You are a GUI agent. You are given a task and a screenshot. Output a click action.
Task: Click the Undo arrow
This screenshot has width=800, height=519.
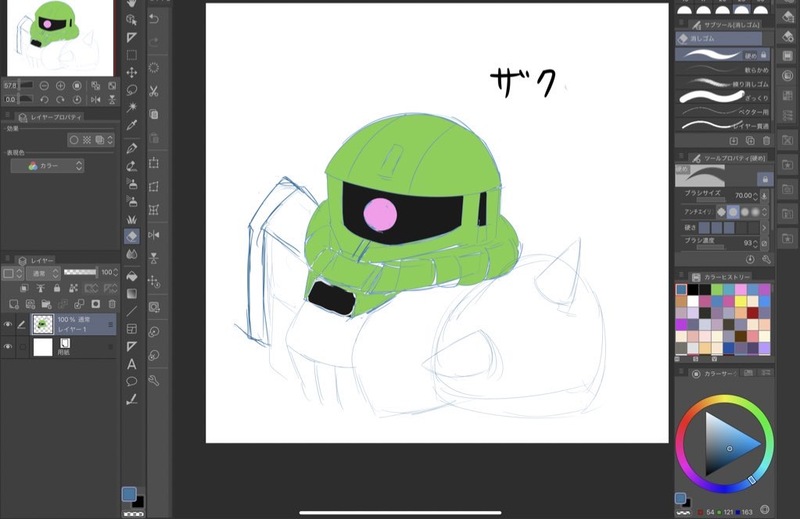(154, 19)
